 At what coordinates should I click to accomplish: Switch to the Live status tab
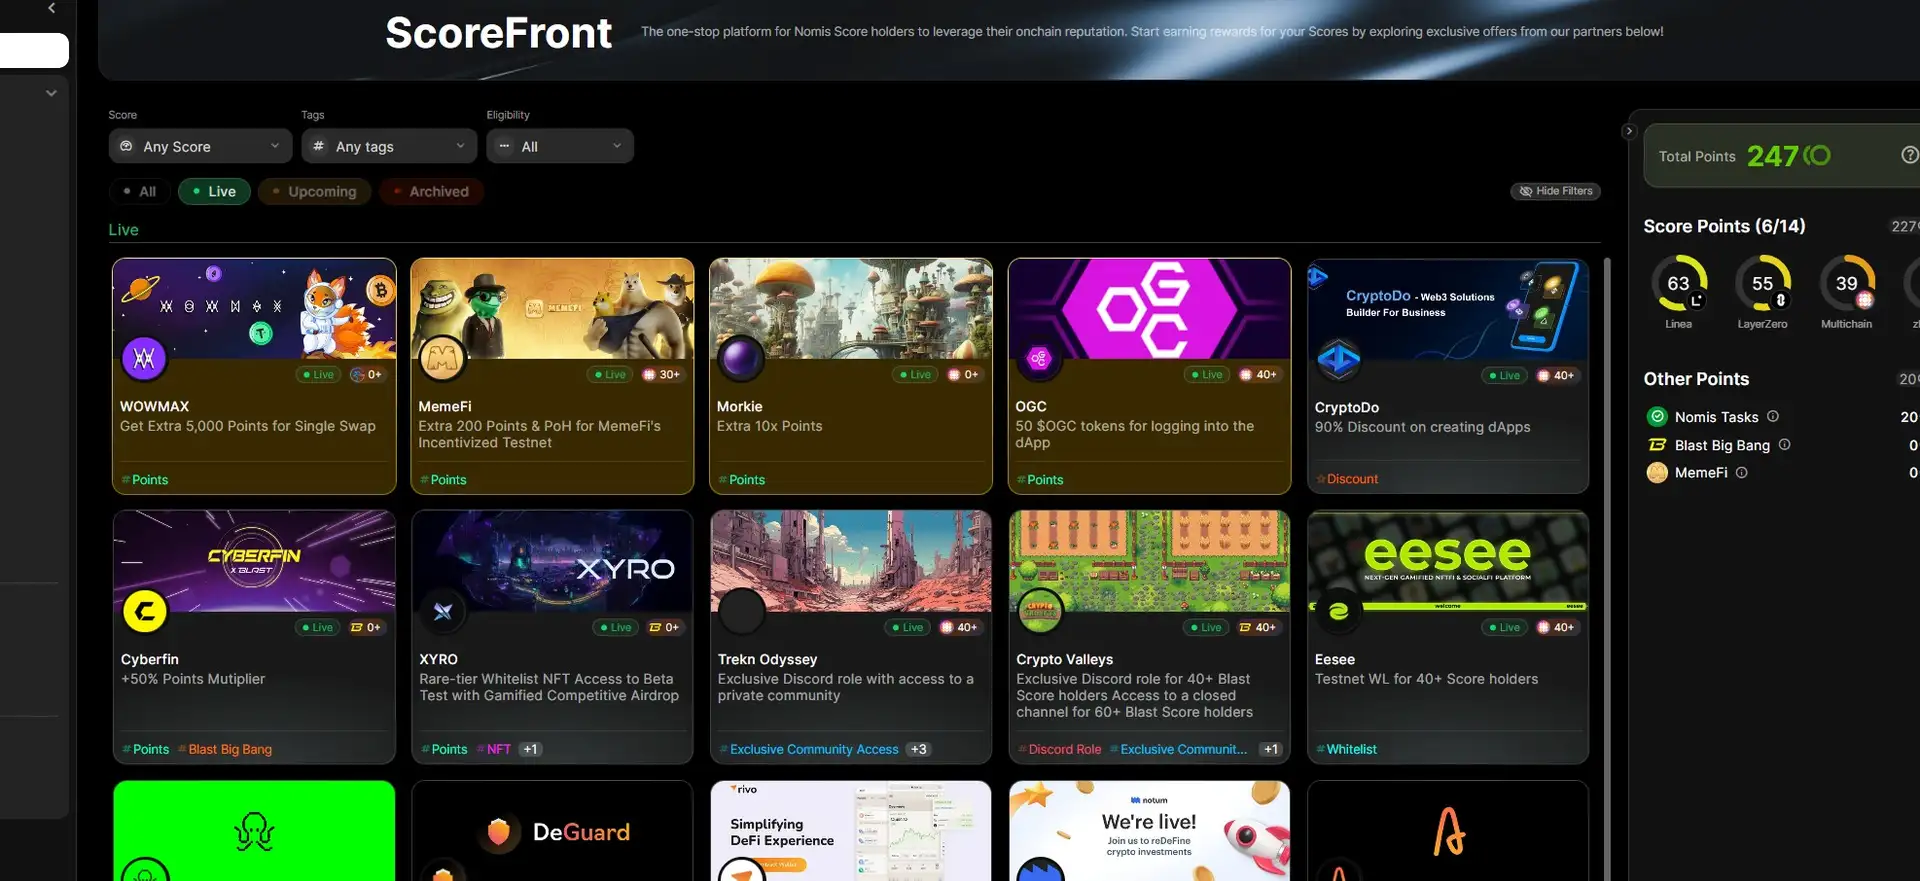point(214,192)
